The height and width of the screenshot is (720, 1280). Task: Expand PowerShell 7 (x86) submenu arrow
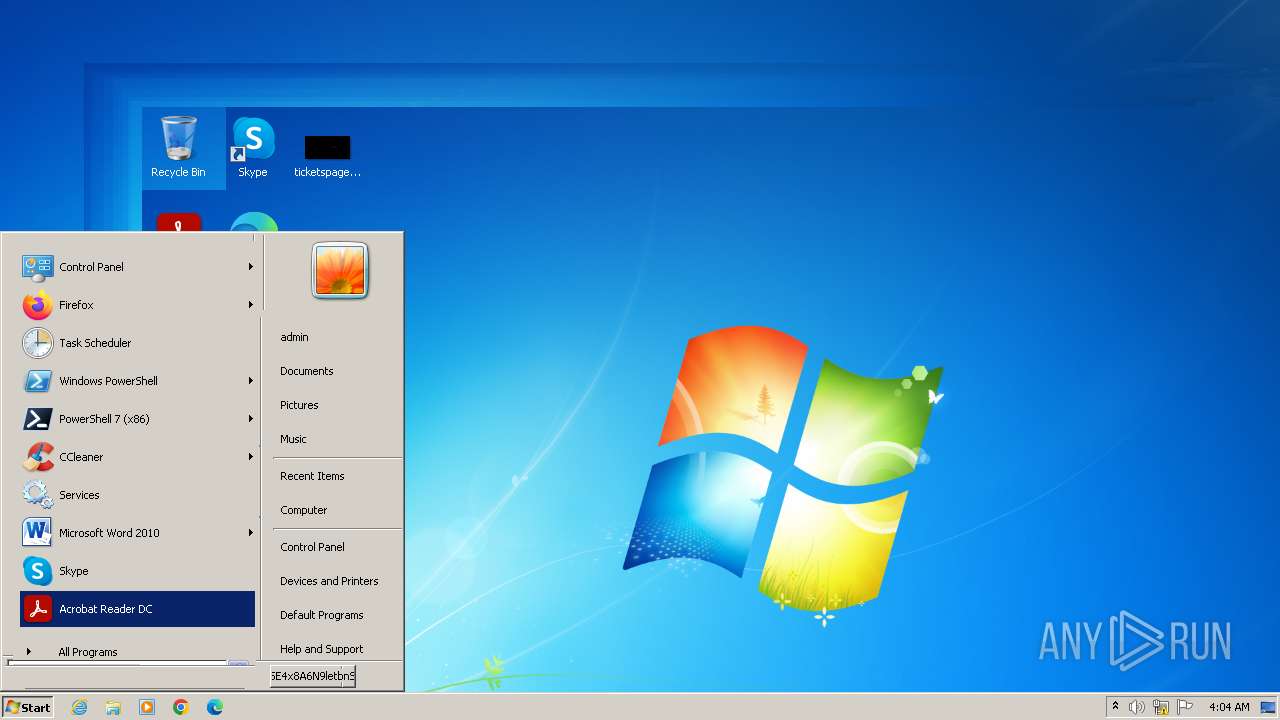(250, 419)
